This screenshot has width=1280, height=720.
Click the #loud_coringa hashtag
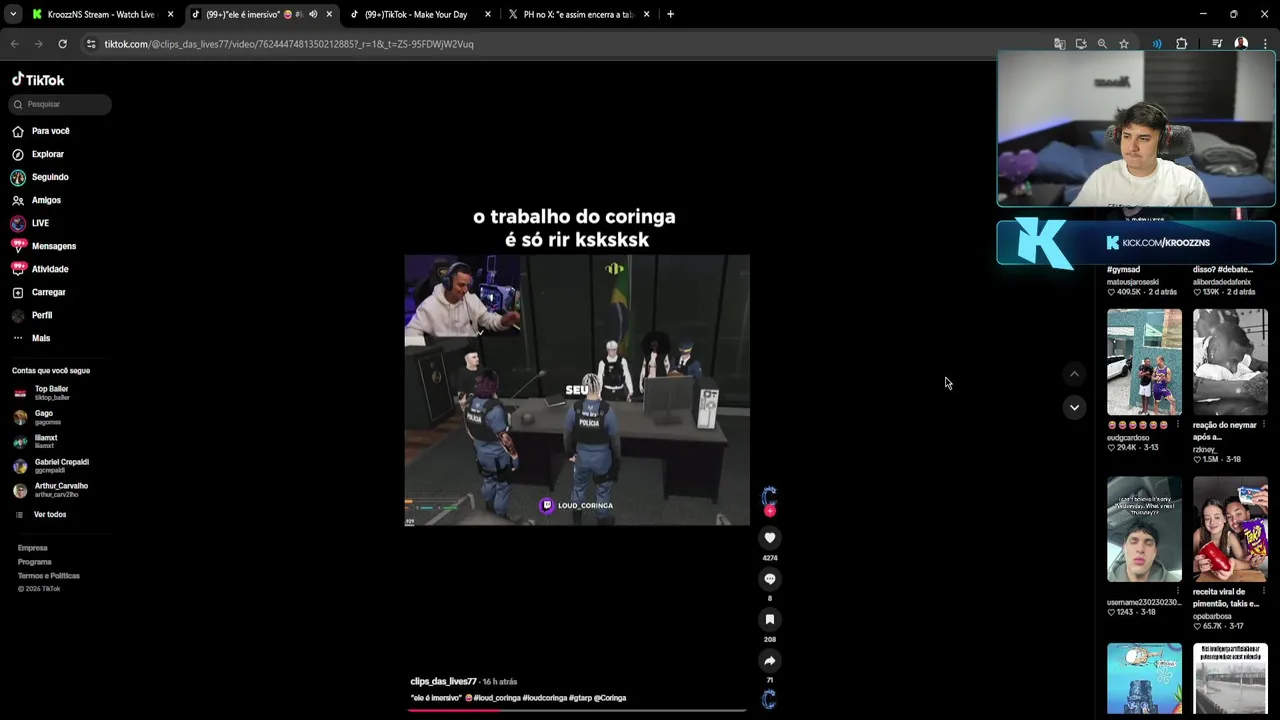(497, 698)
